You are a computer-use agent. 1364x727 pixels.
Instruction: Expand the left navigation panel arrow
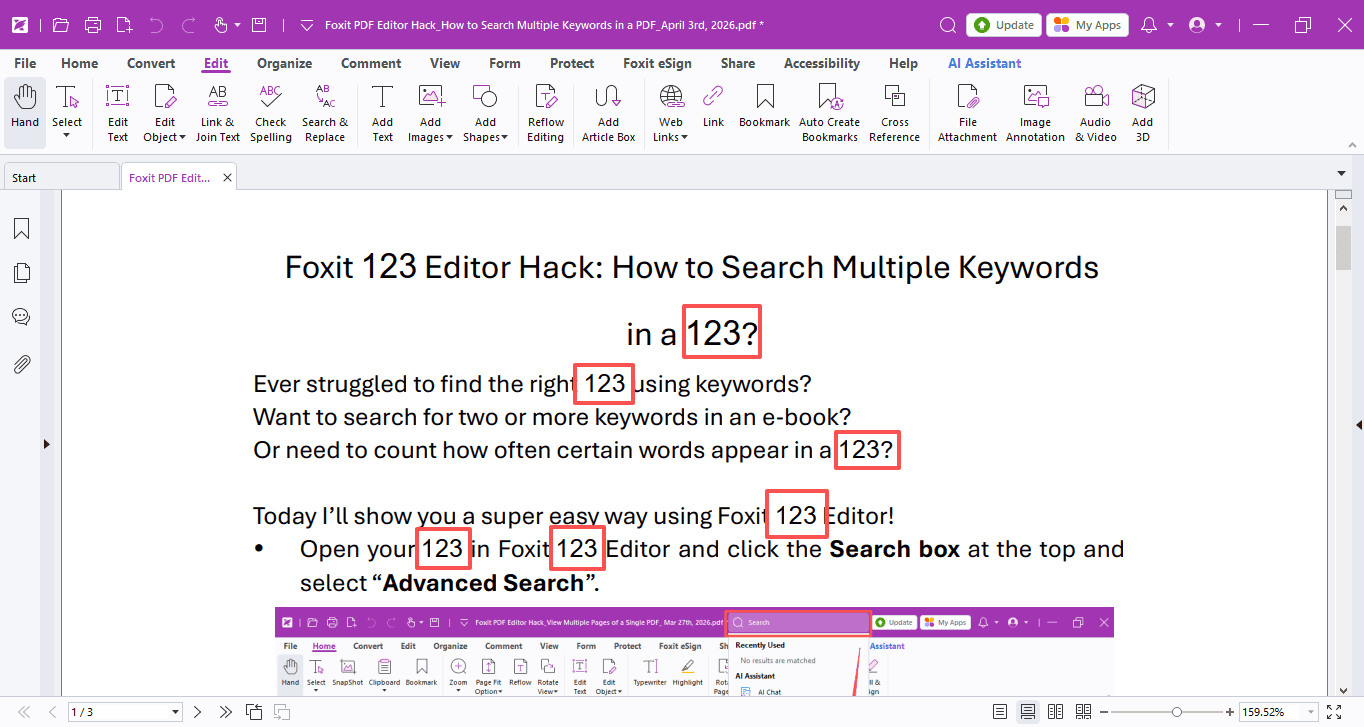[46, 443]
